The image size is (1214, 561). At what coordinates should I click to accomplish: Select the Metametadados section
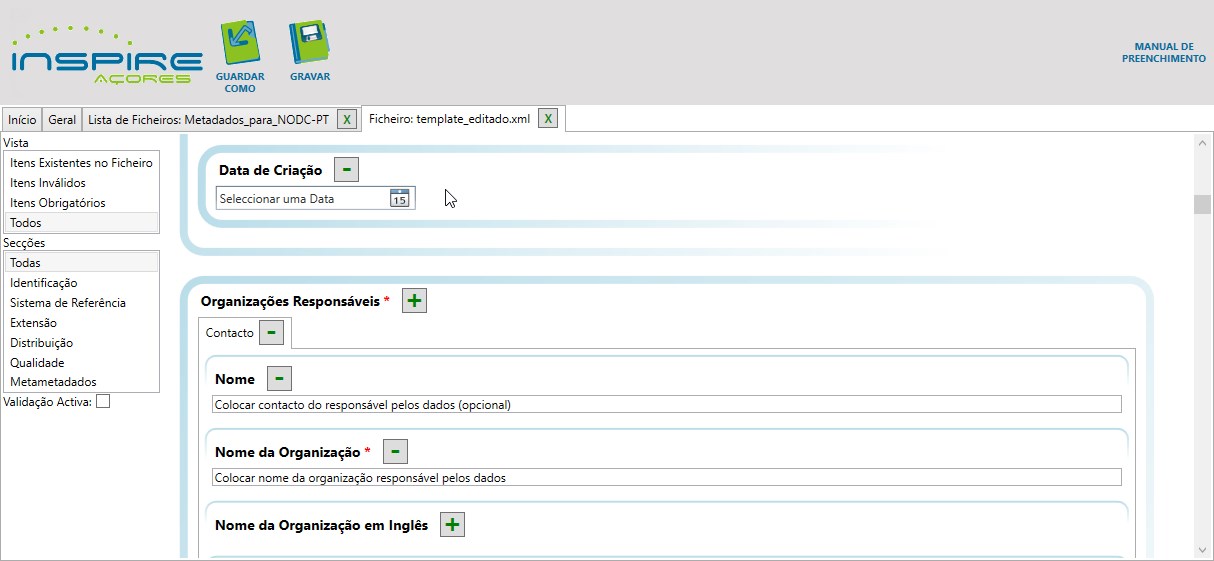click(x=53, y=382)
